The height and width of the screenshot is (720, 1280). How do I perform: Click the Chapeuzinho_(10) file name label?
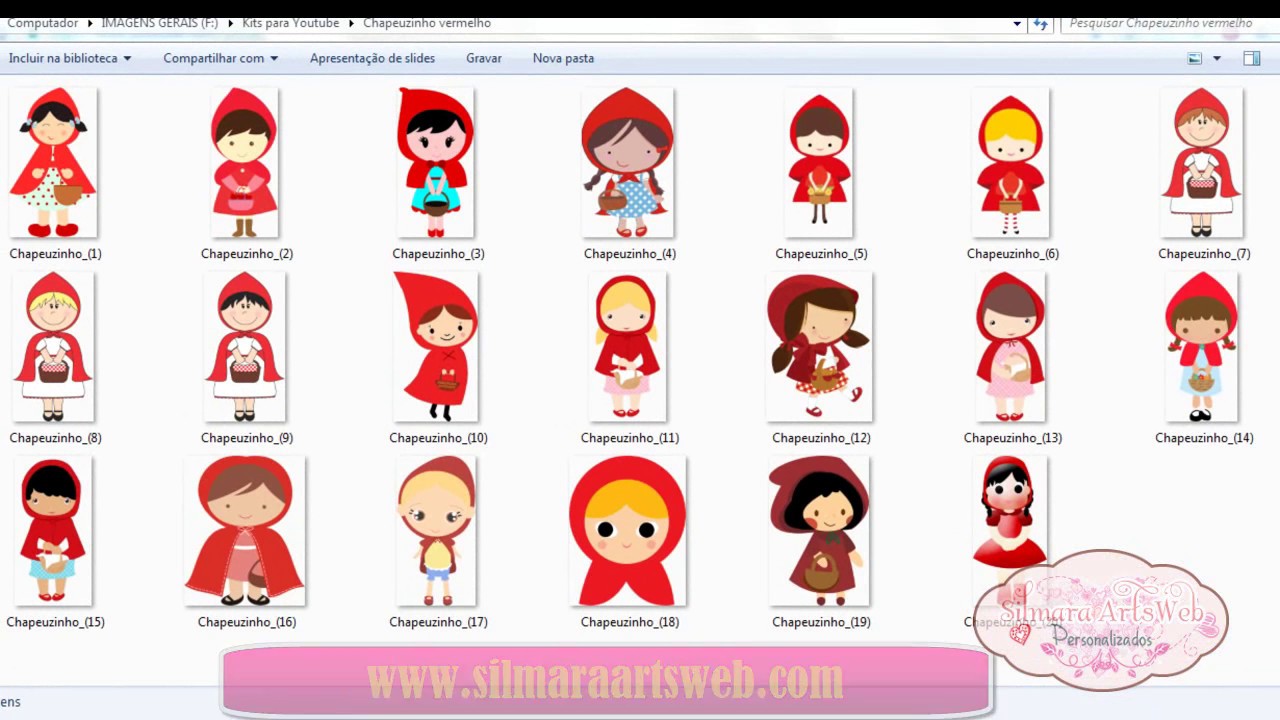pyautogui.click(x=438, y=438)
